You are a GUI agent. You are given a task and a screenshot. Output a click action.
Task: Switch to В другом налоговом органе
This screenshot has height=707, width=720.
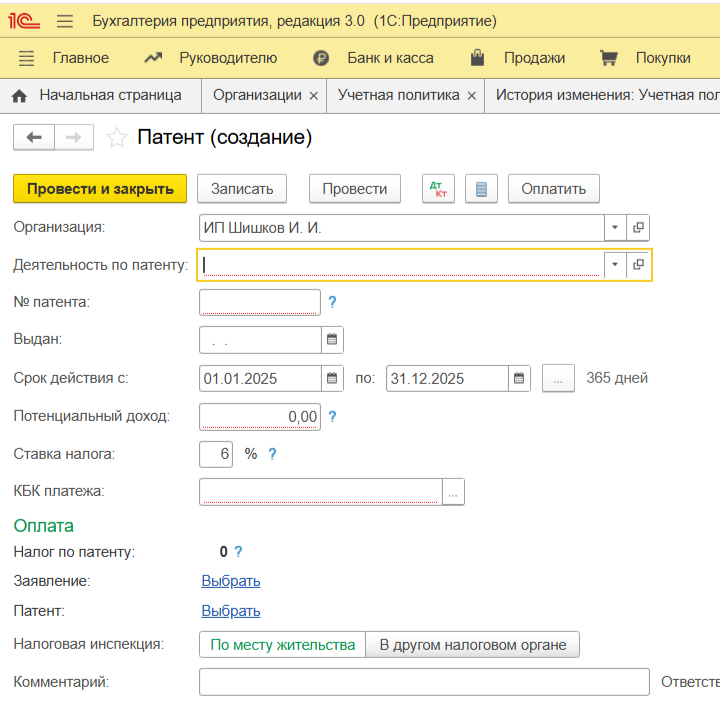472,645
